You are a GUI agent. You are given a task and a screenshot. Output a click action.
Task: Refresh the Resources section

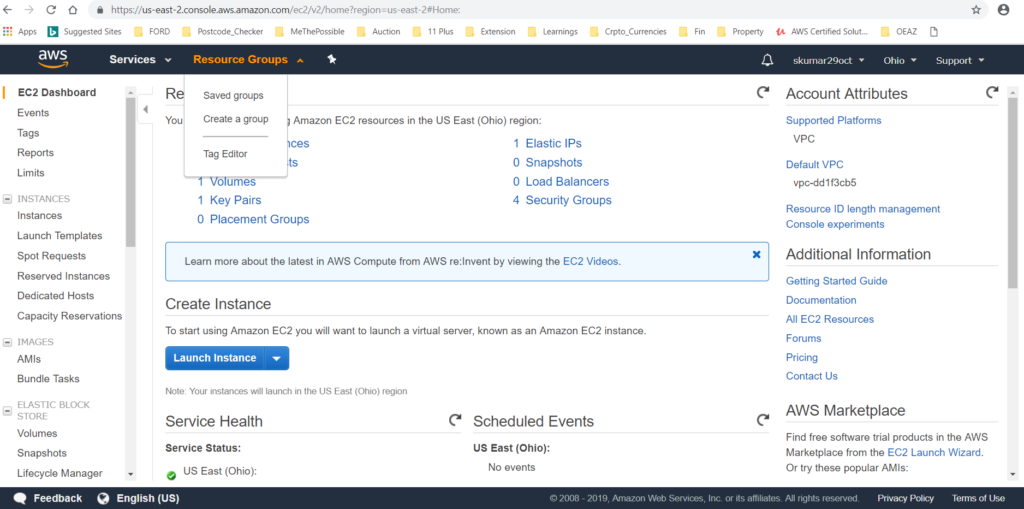762,93
